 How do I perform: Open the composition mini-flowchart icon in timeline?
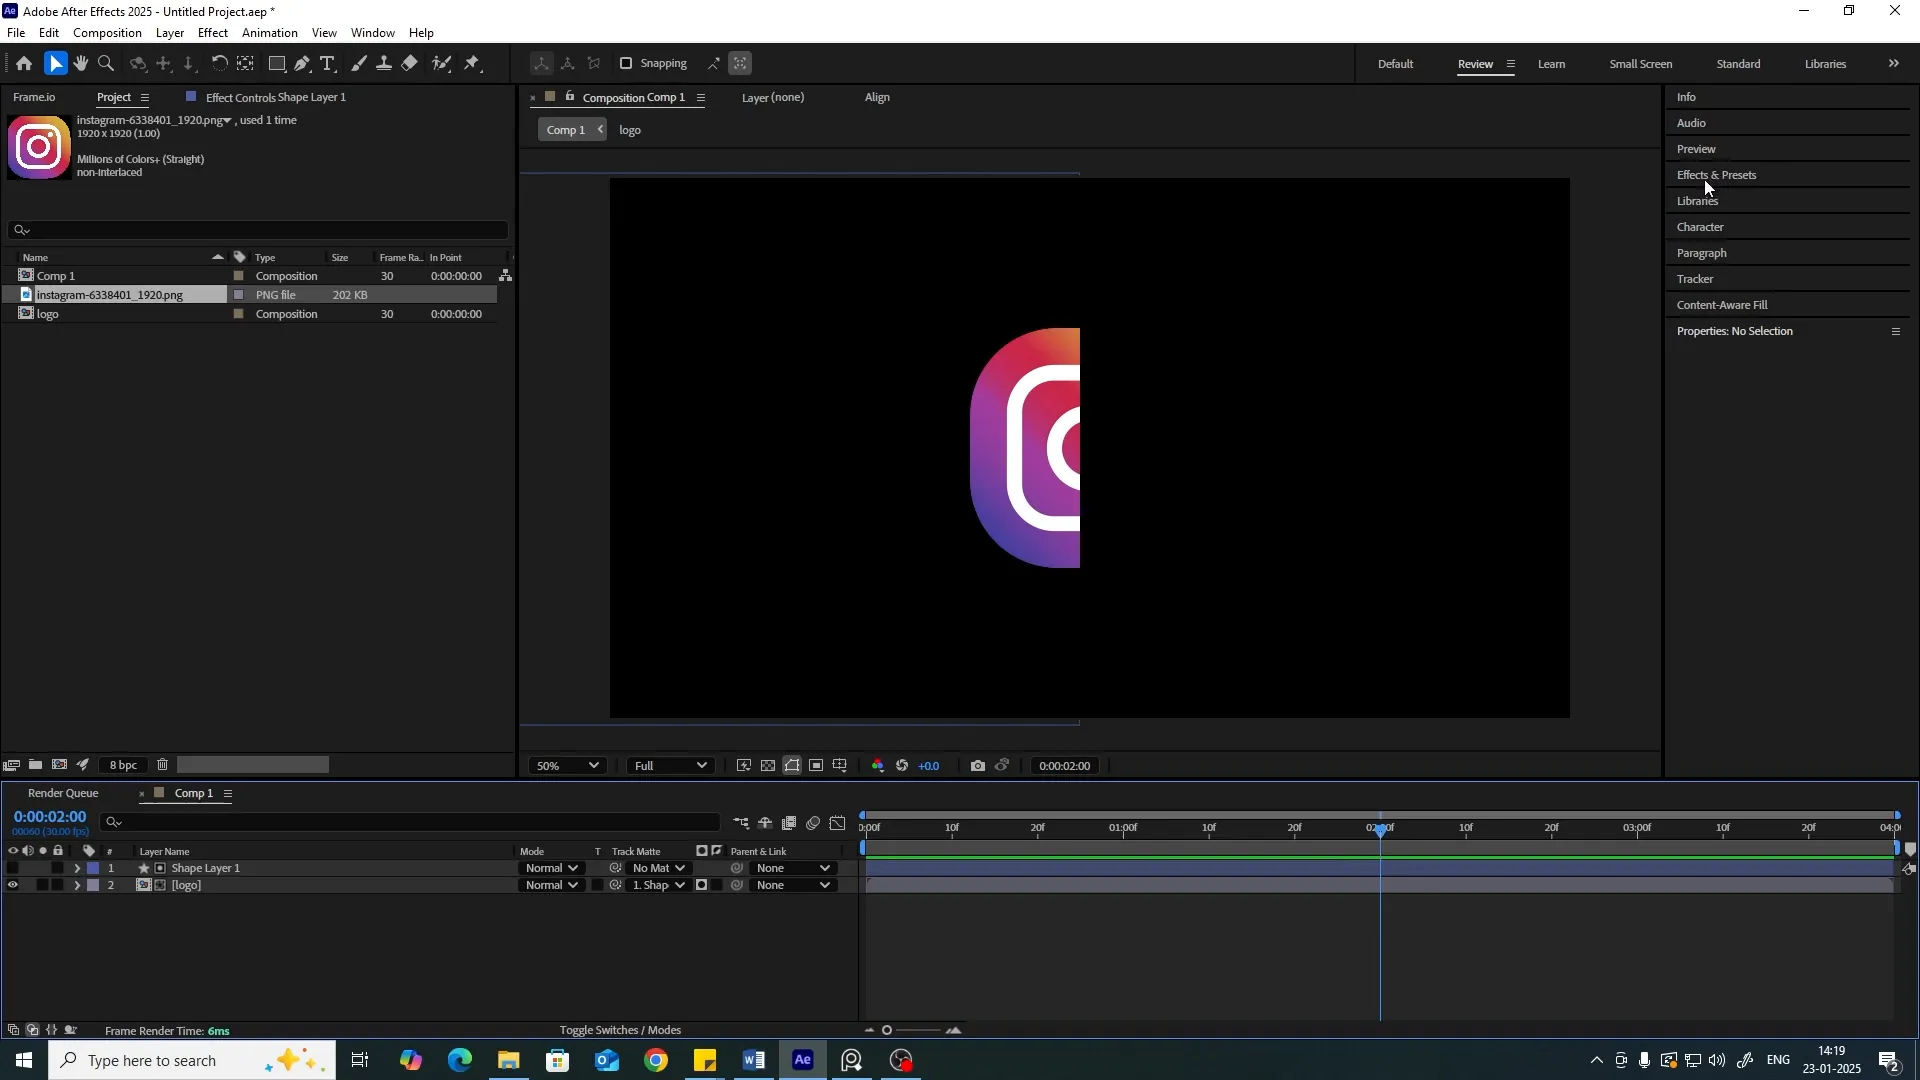(741, 823)
